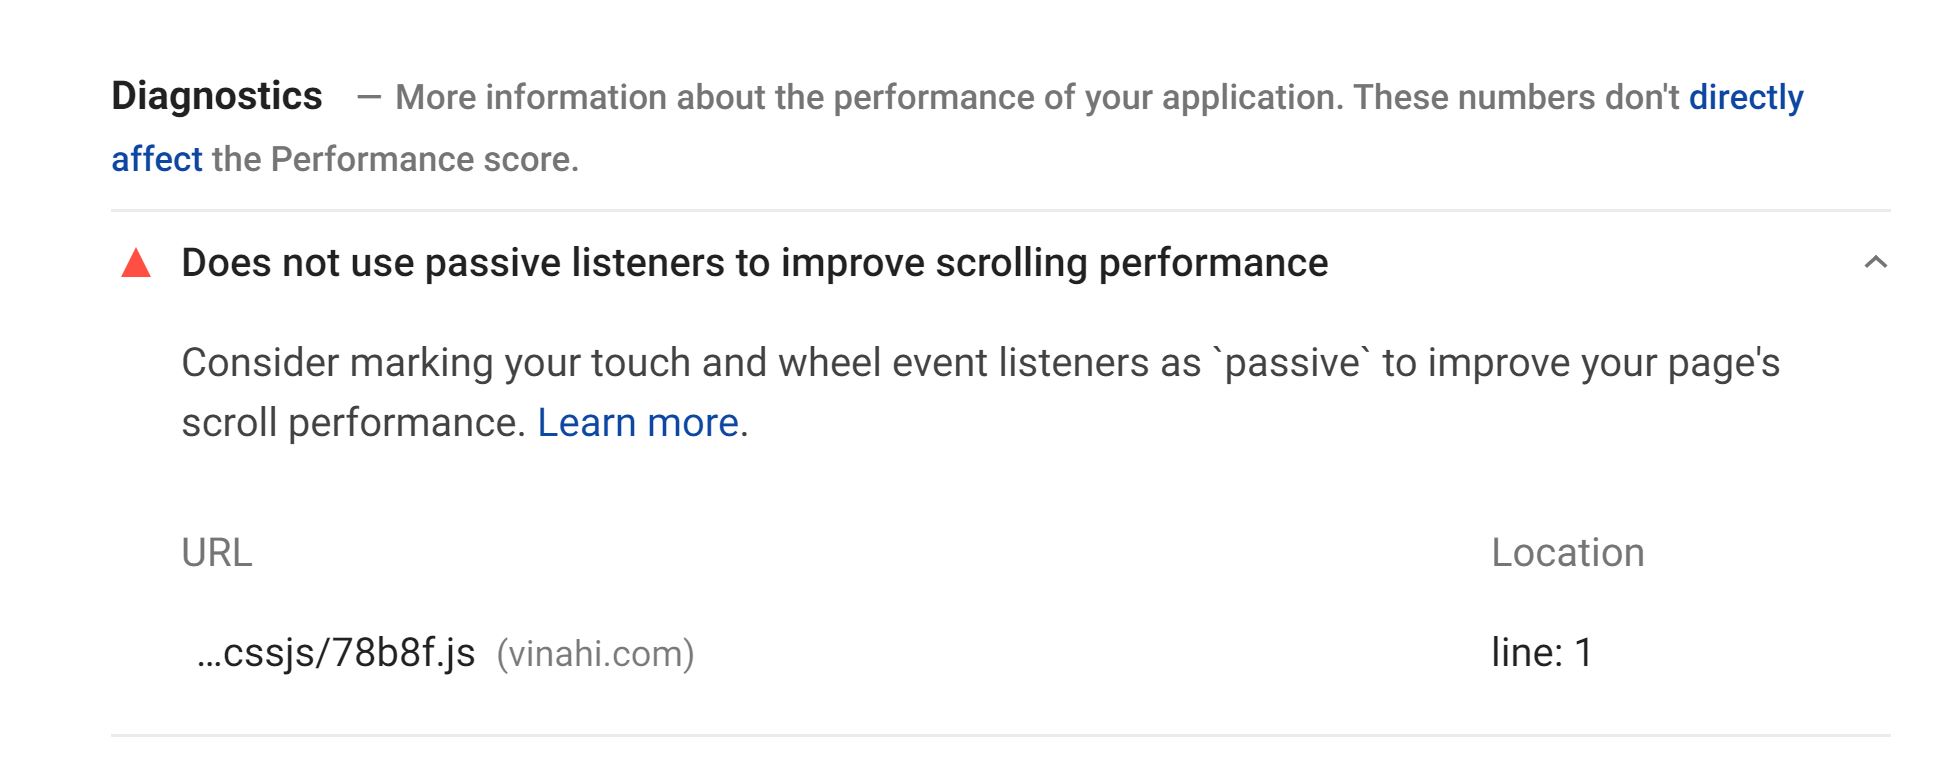The width and height of the screenshot is (1945, 766).
Task: Click the "directly" link text
Action: pos(1746,98)
